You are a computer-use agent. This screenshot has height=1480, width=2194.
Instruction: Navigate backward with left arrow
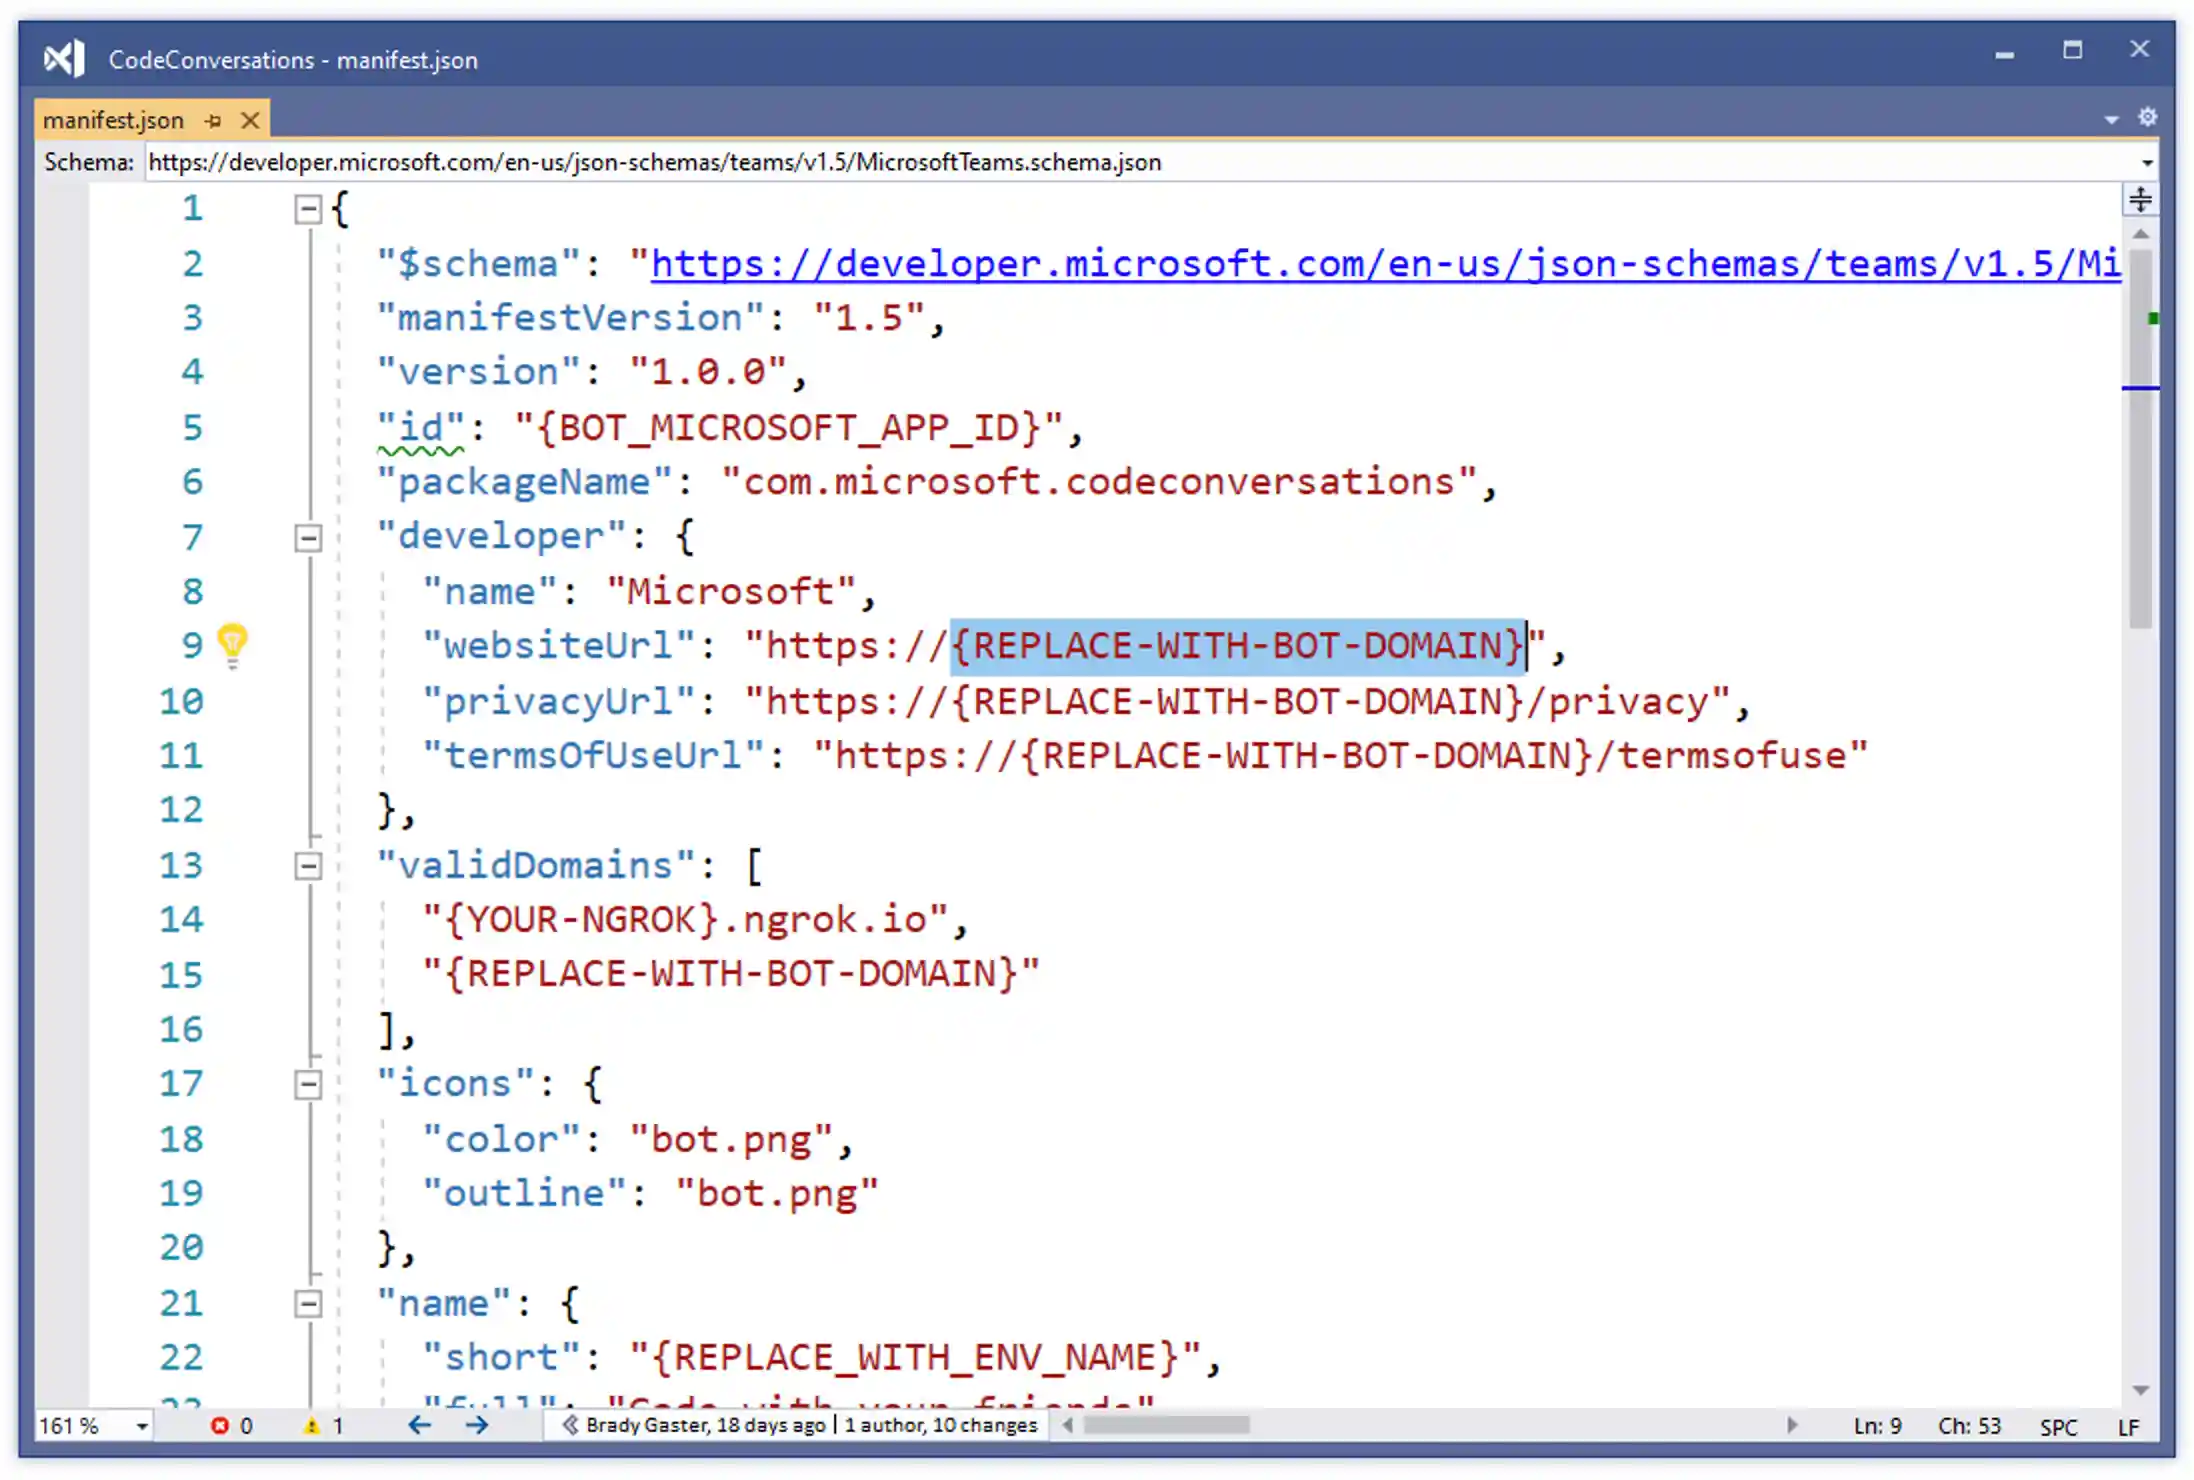pyautogui.click(x=419, y=1425)
